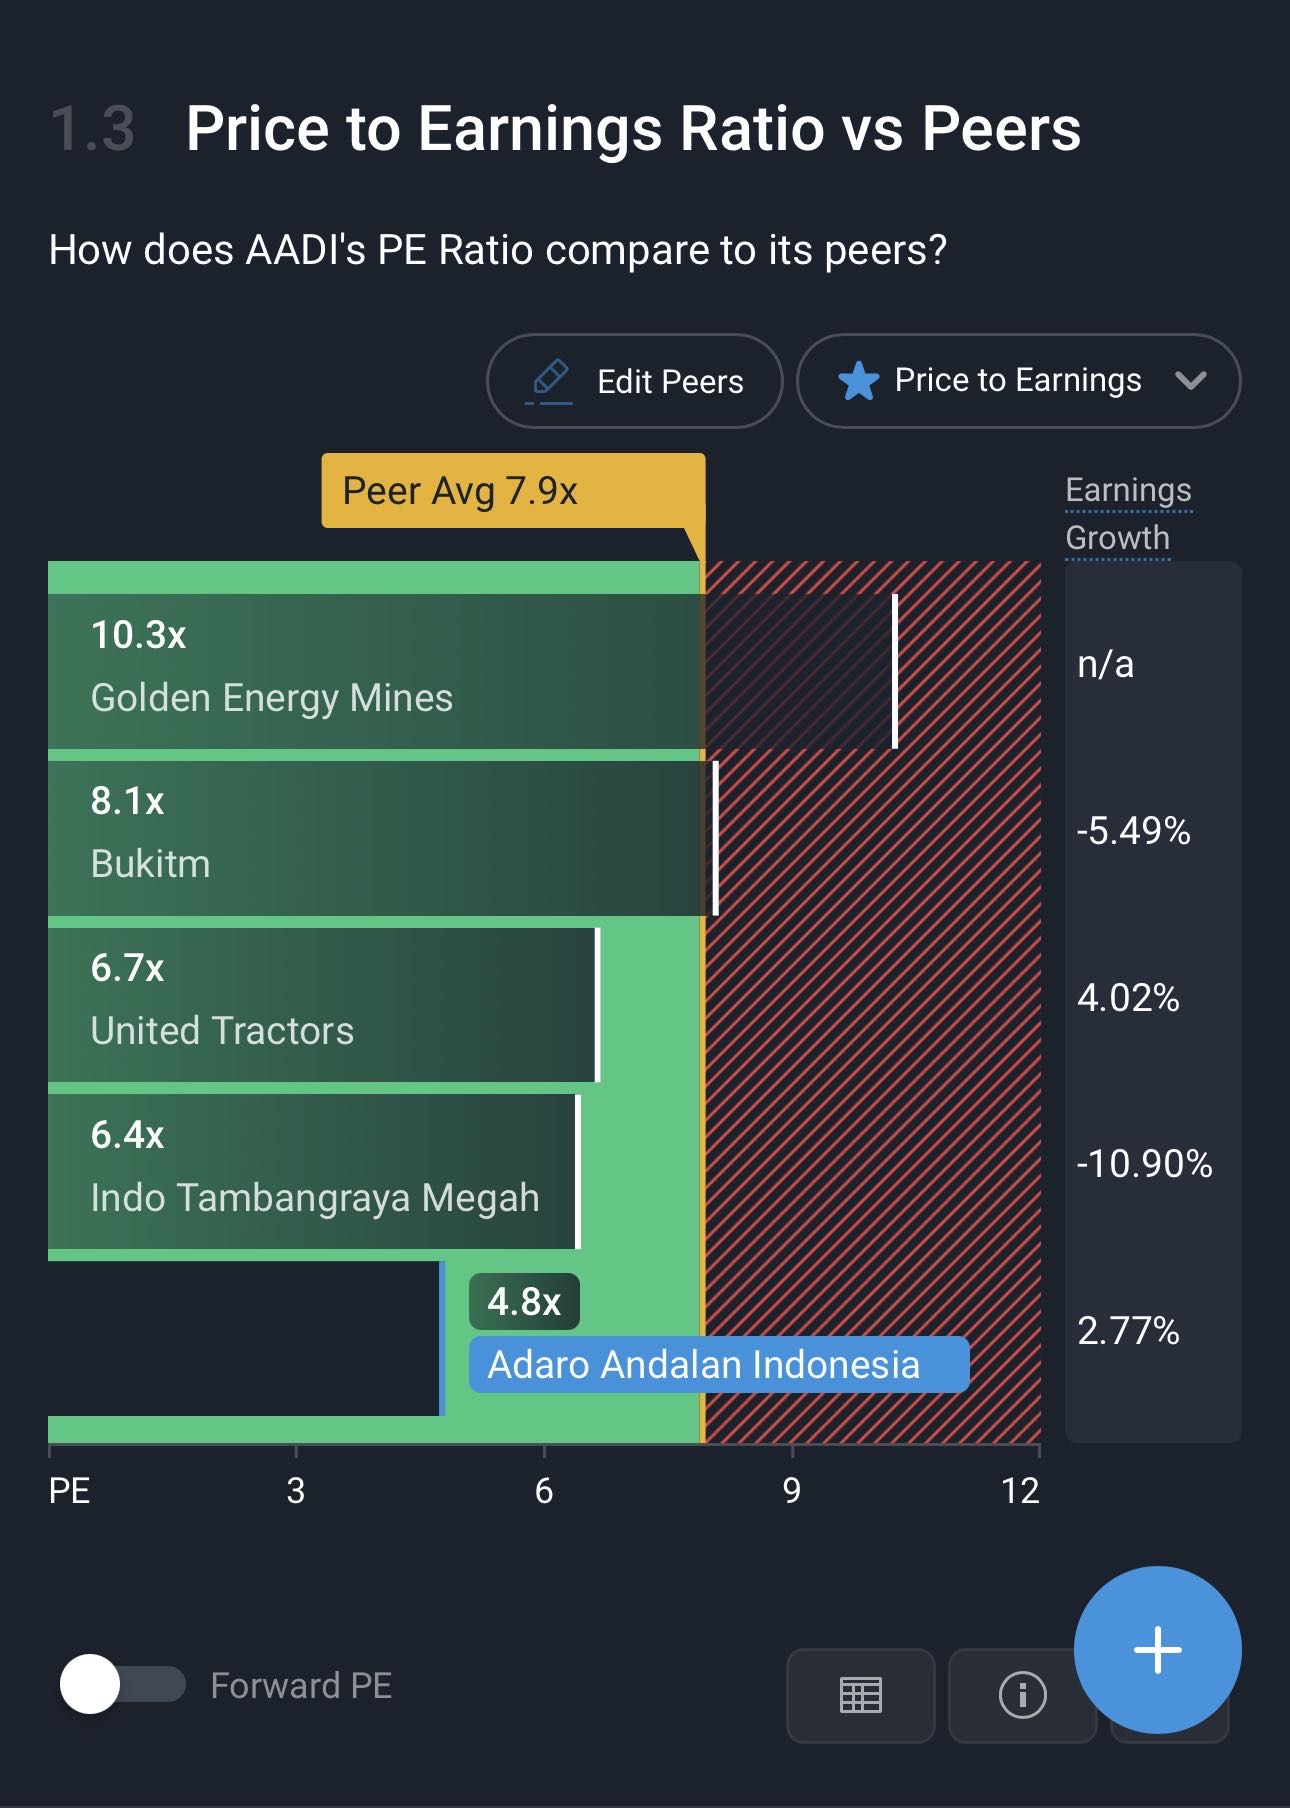Viewport: 1290px width, 1808px height.
Task: Click the -10.90% earnings growth value
Action: 1144,1164
